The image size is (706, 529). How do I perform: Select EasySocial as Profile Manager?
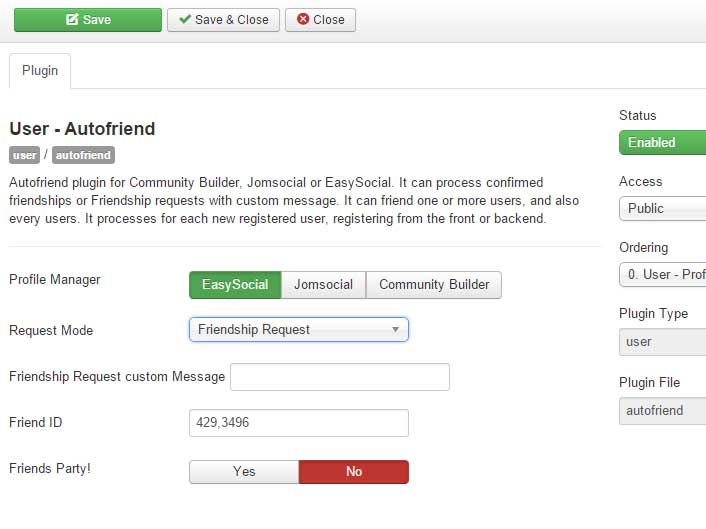[x=235, y=285]
